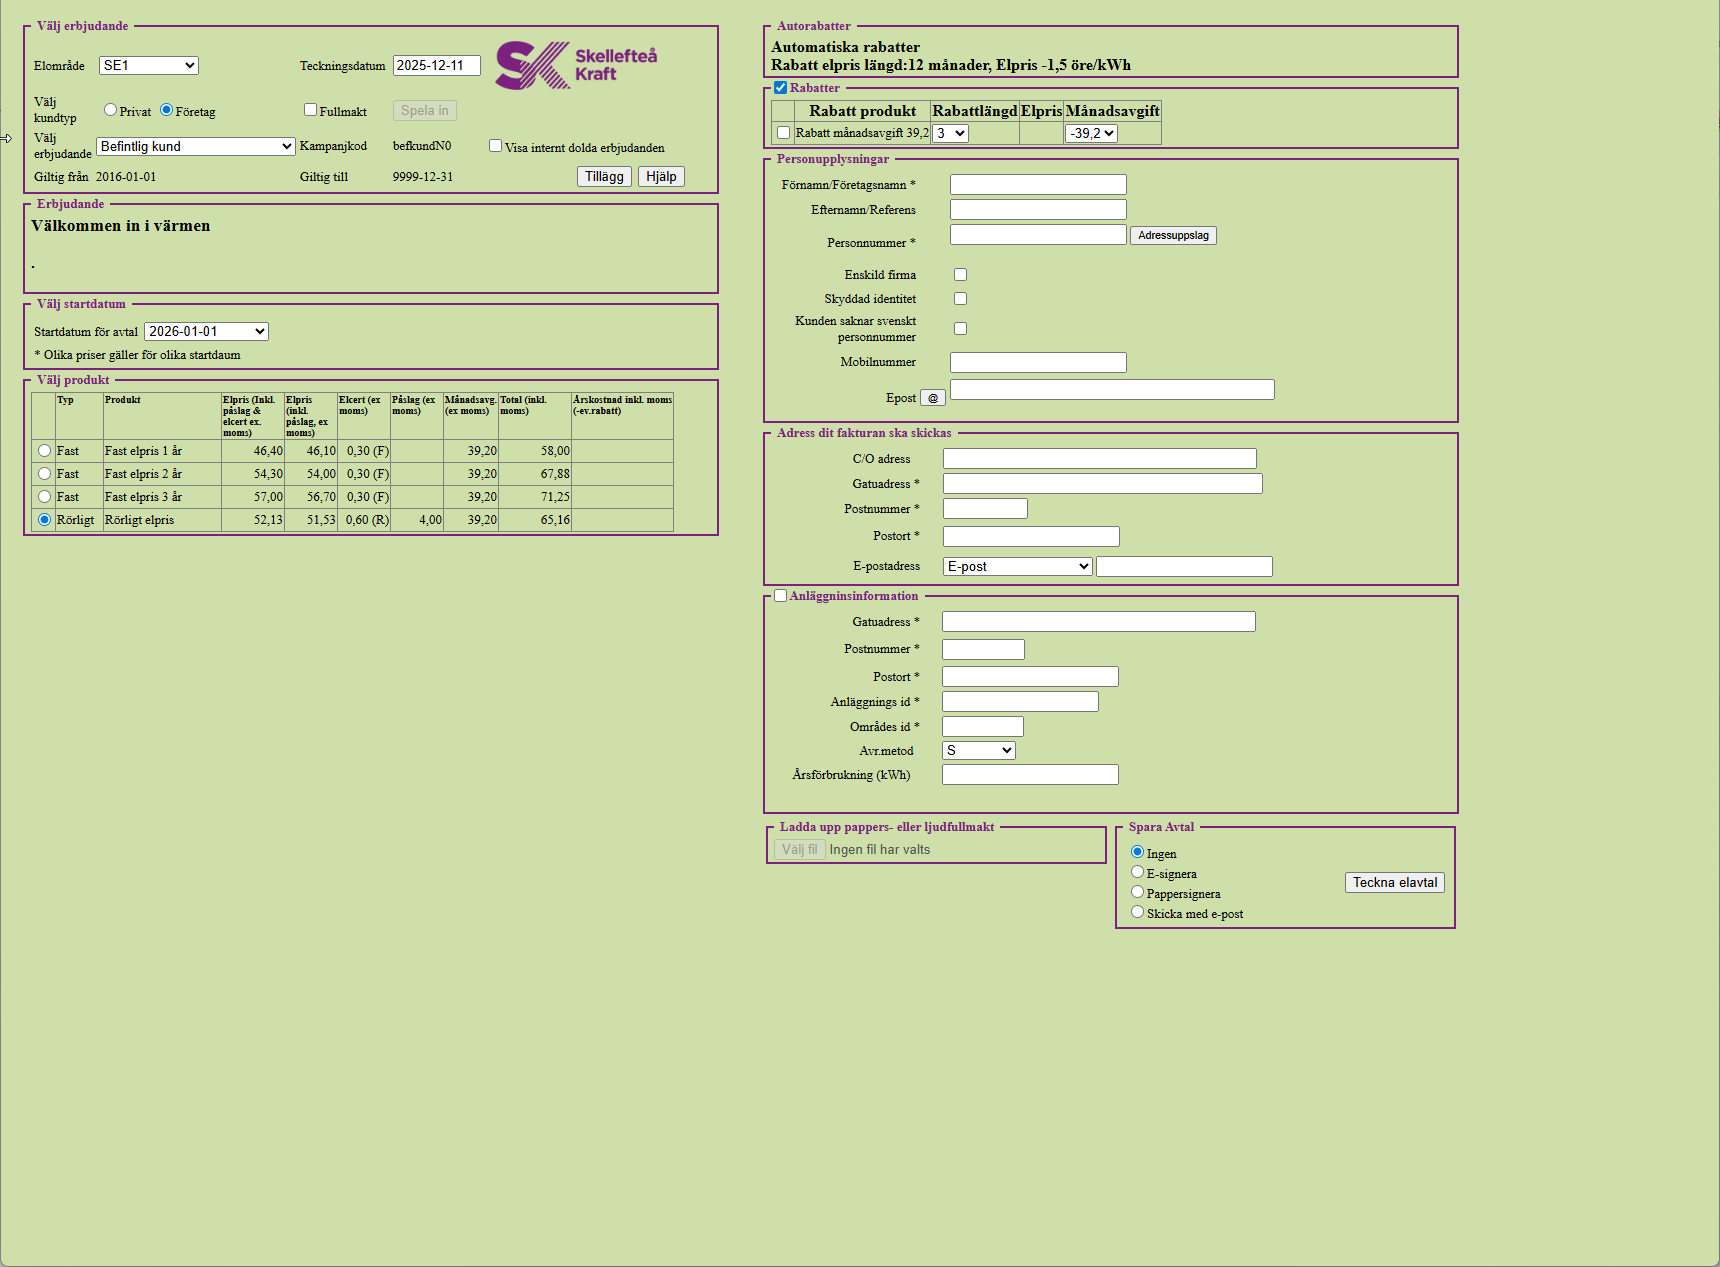
Task: Open the Avr.metod dropdown
Action: coord(978,751)
